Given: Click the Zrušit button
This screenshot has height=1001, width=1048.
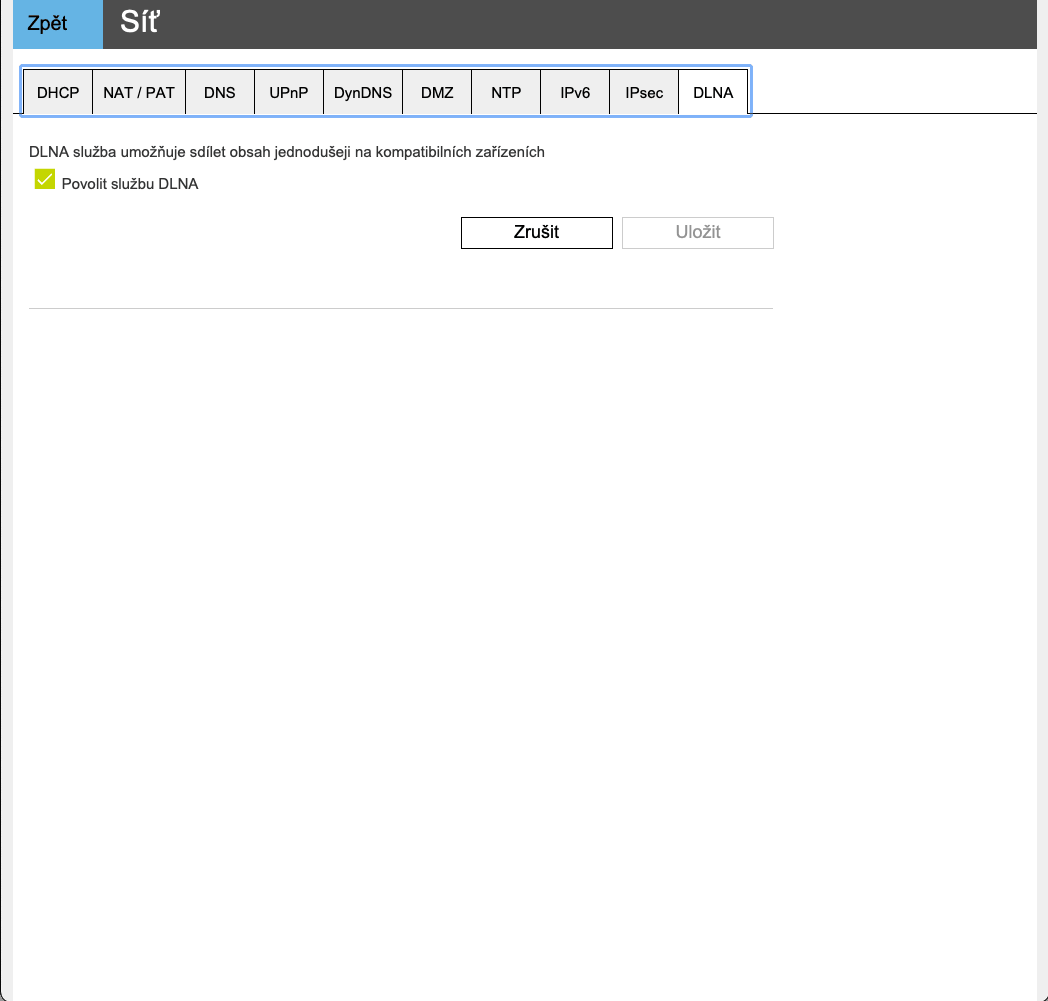Looking at the screenshot, I should (537, 233).
